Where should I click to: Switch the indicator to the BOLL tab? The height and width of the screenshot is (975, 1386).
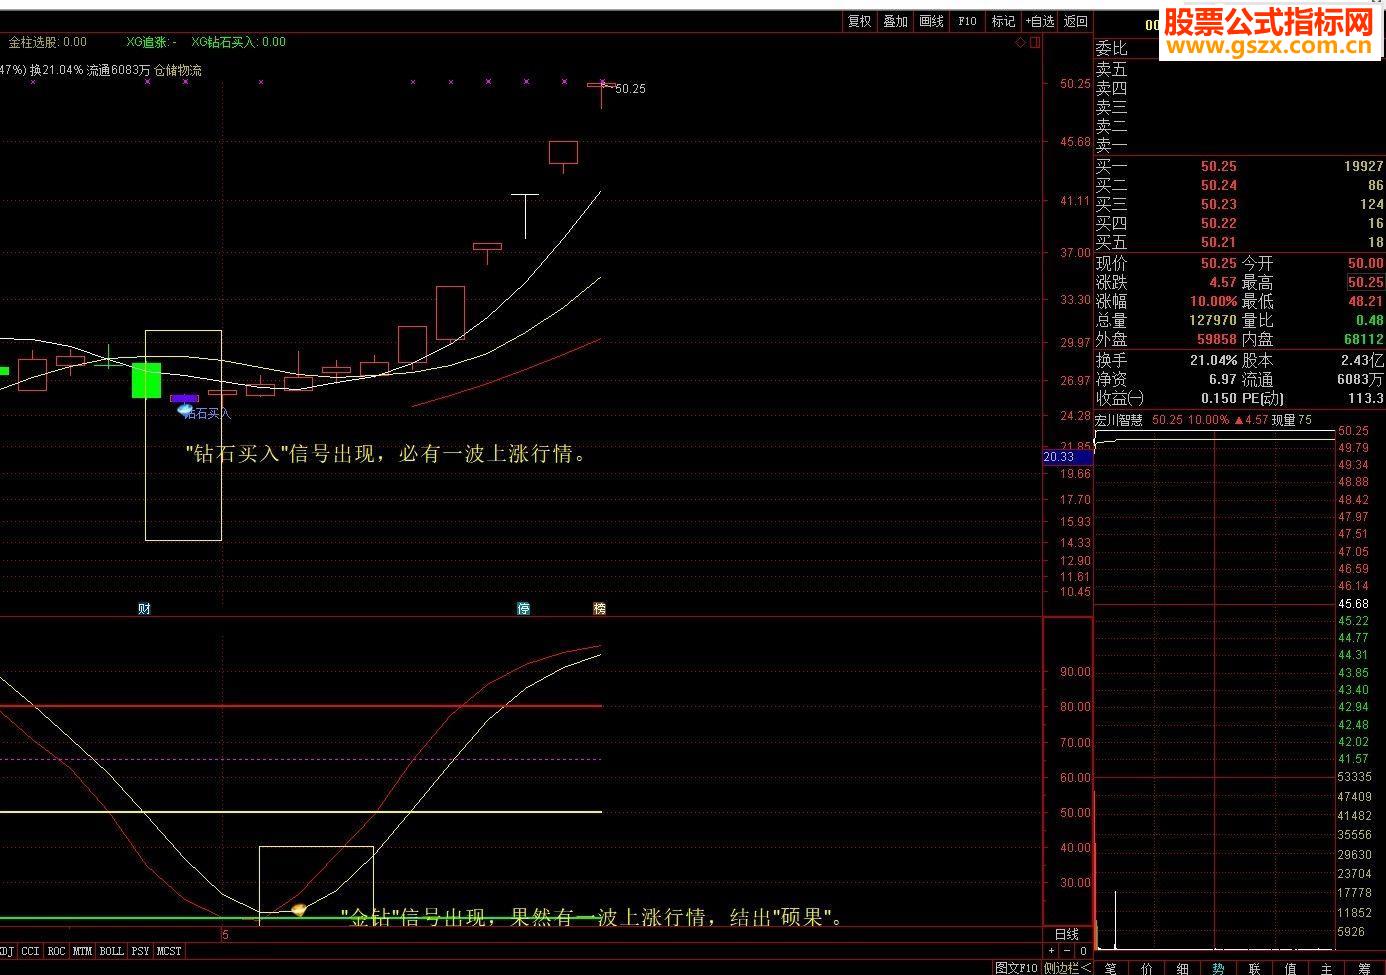click(x=111, y=951)
